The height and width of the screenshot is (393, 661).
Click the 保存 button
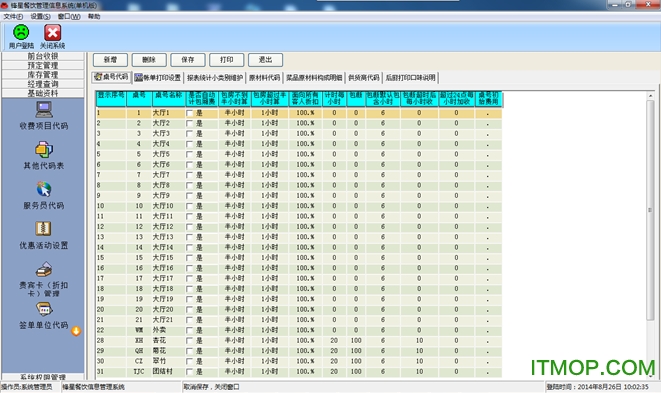(x=188, y=60)
